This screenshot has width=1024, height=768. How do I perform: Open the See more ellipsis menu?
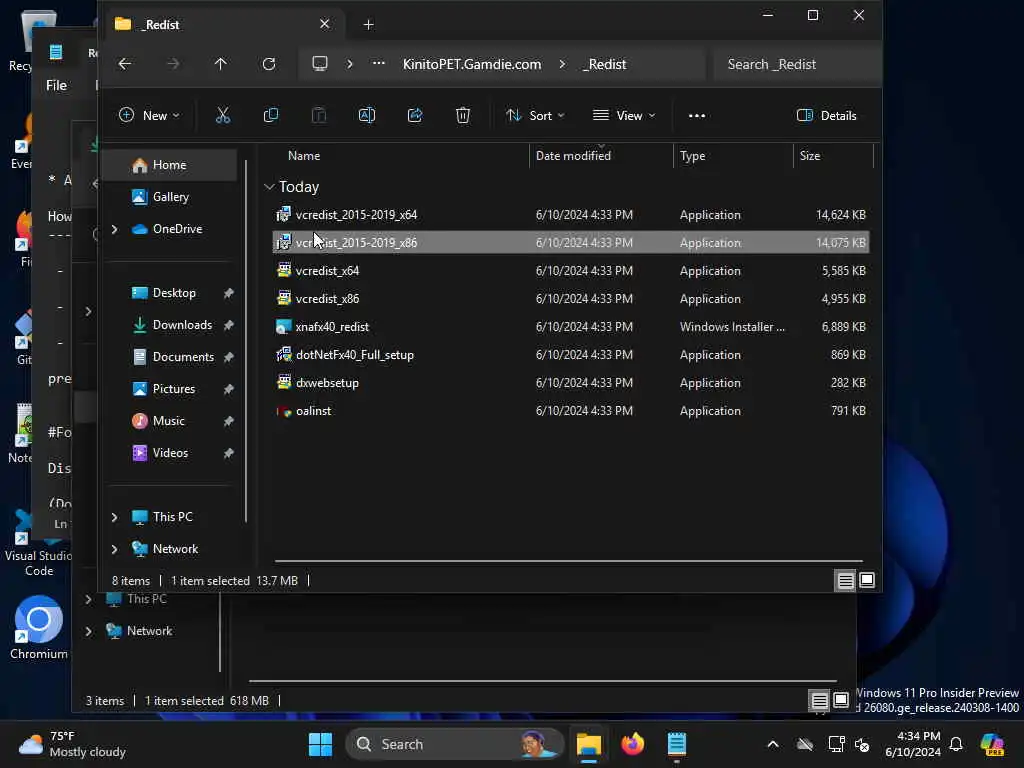pyautogui.click(x=697, y=116)
